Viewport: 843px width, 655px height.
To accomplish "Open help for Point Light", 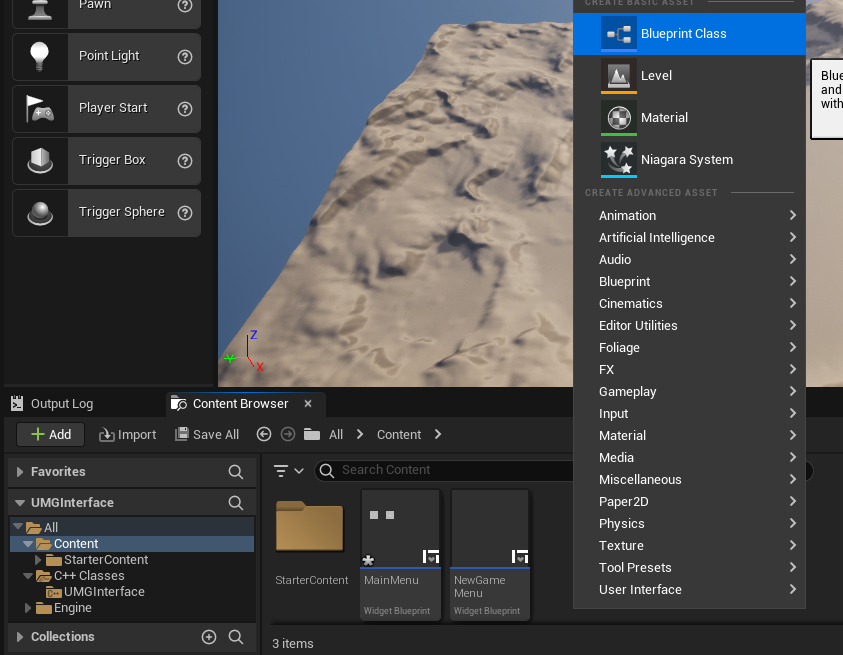I will pos(185,56).
